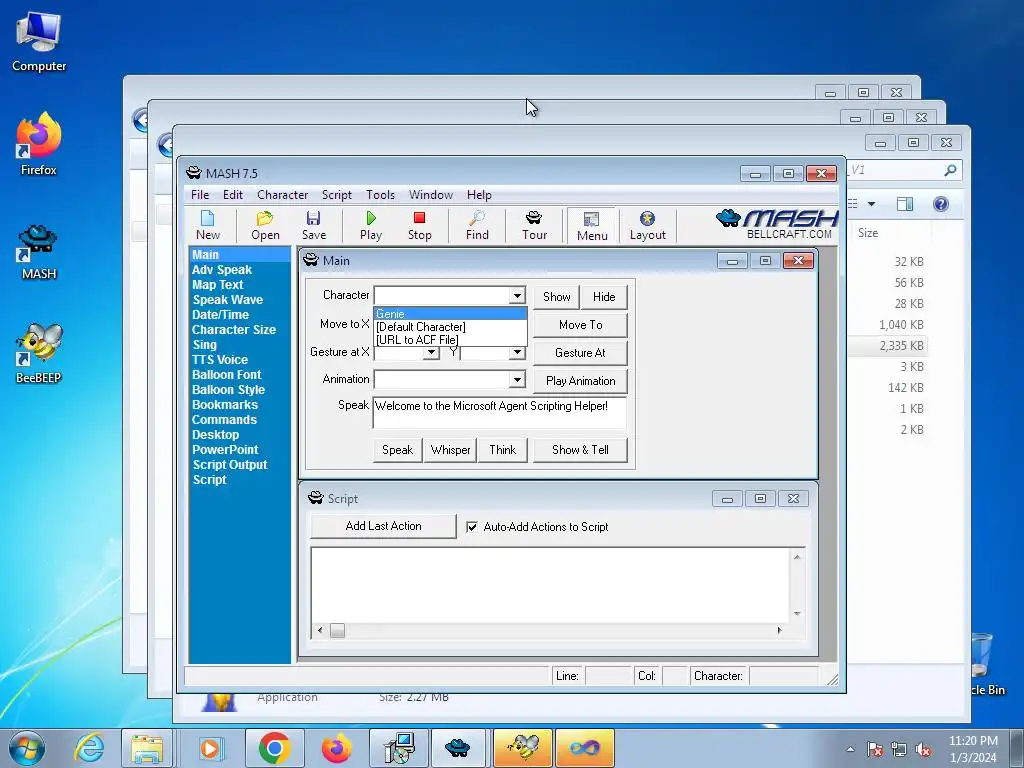Click the Whisper button
Viewport: 1024px width, 768px height.
point(450,450)
